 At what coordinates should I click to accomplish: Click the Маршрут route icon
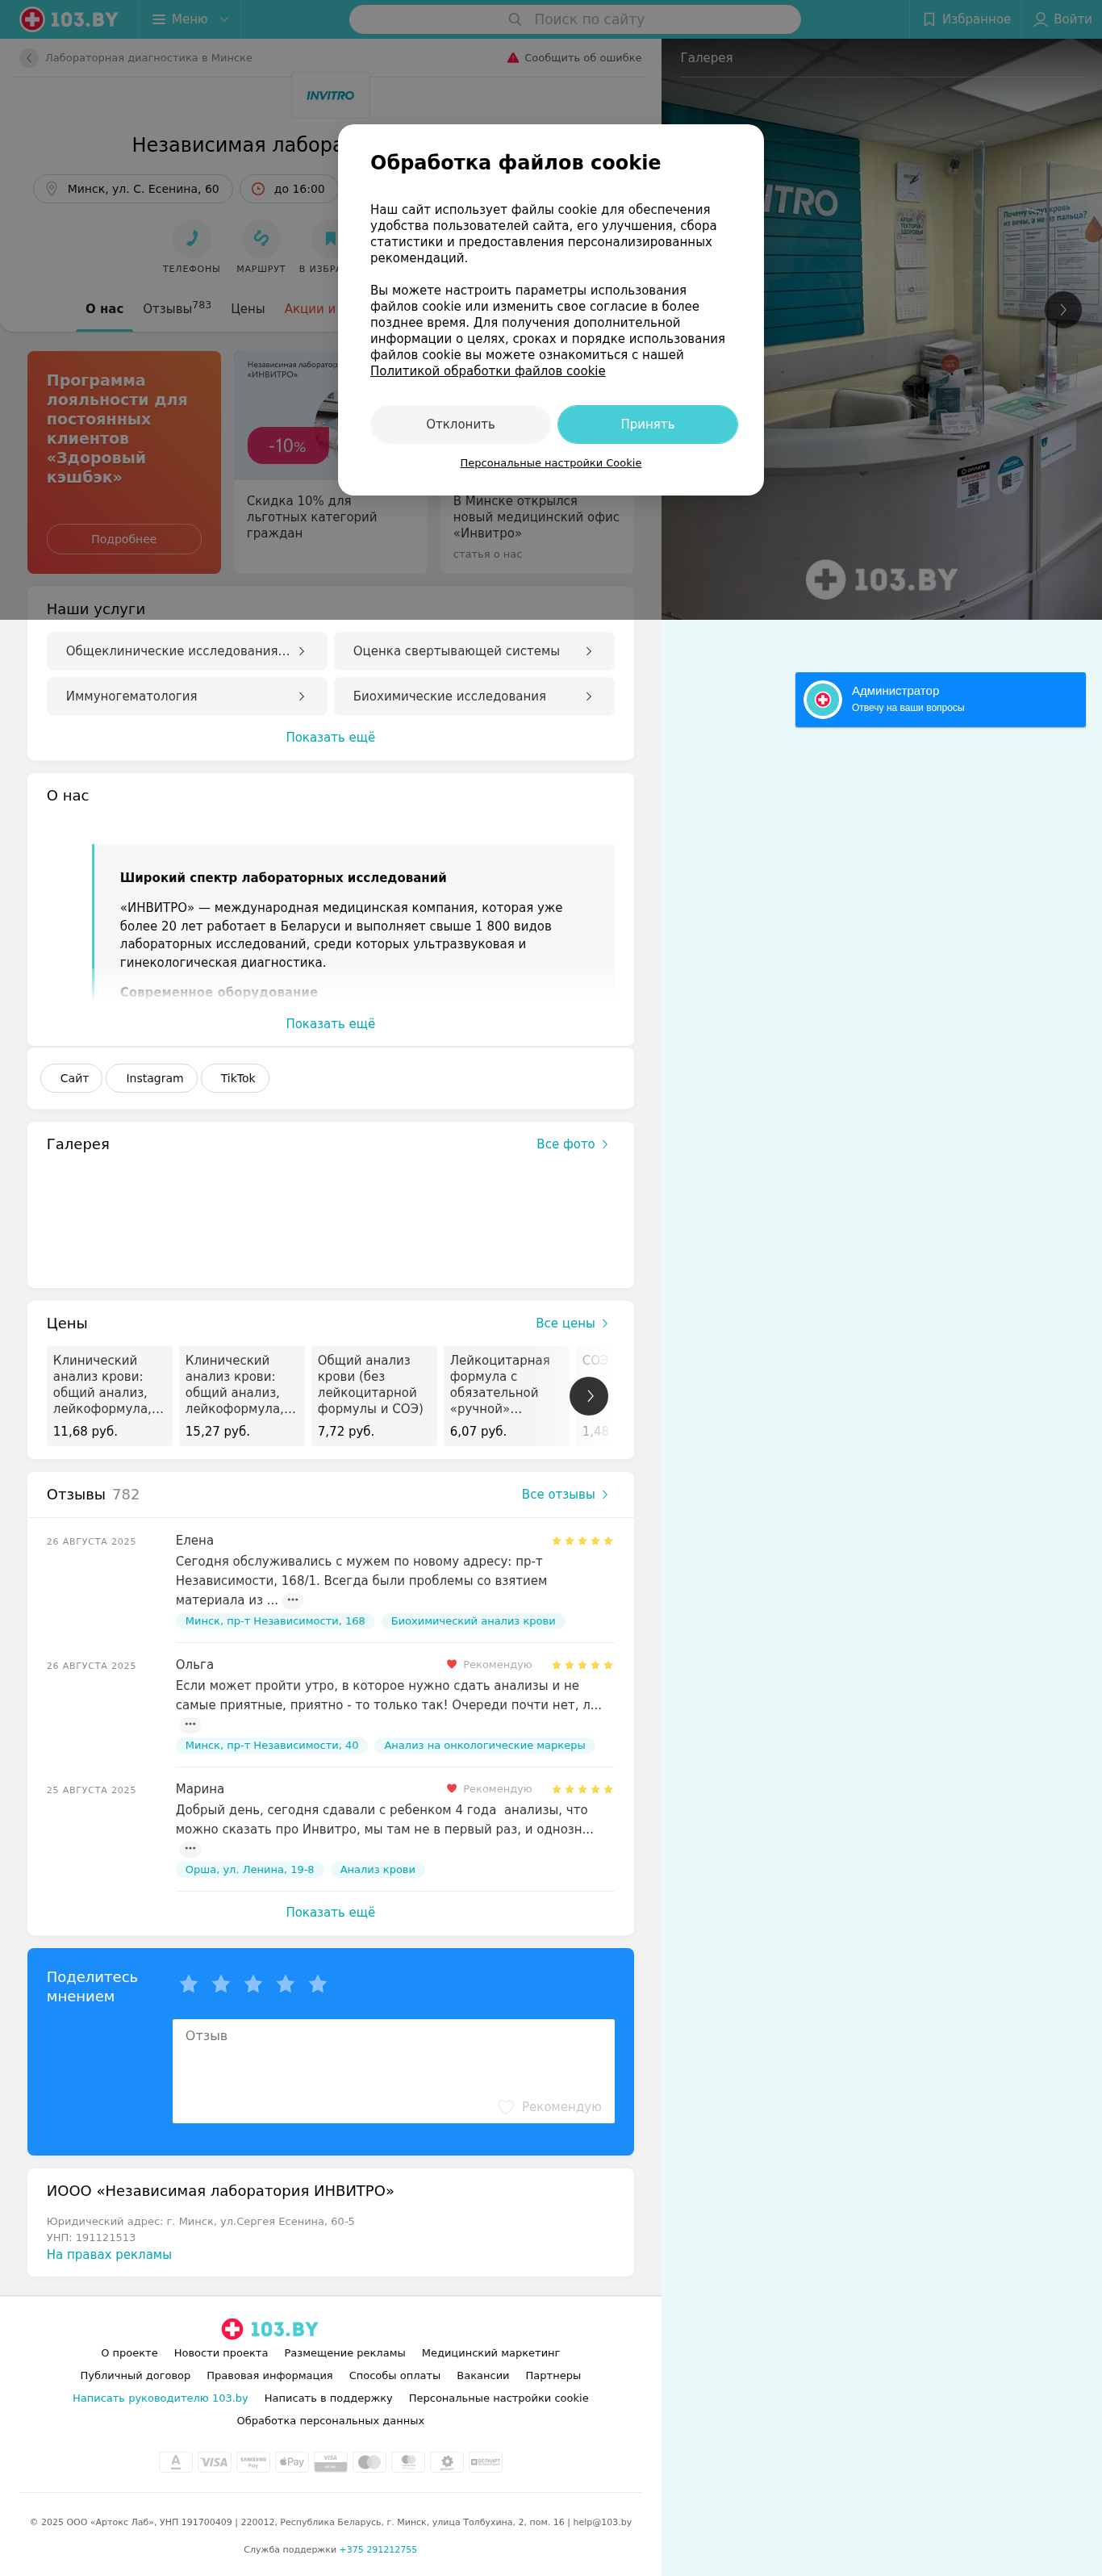point(261,238)
